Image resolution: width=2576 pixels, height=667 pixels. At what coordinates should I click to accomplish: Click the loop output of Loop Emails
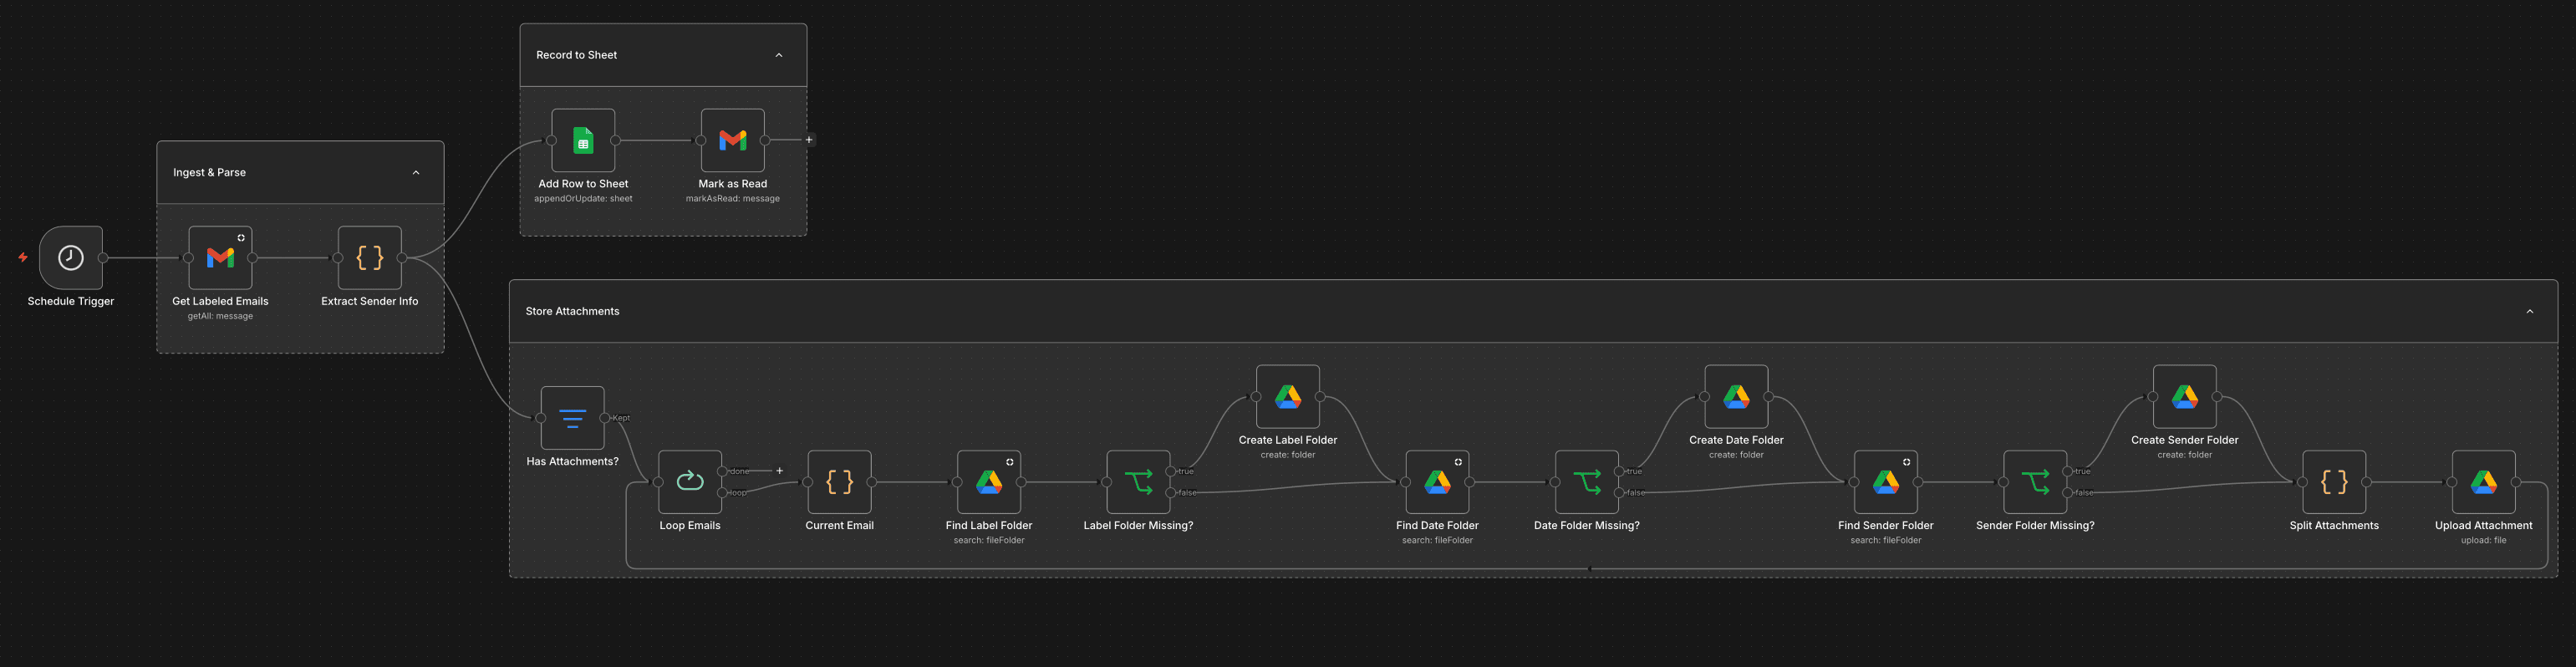722,493
